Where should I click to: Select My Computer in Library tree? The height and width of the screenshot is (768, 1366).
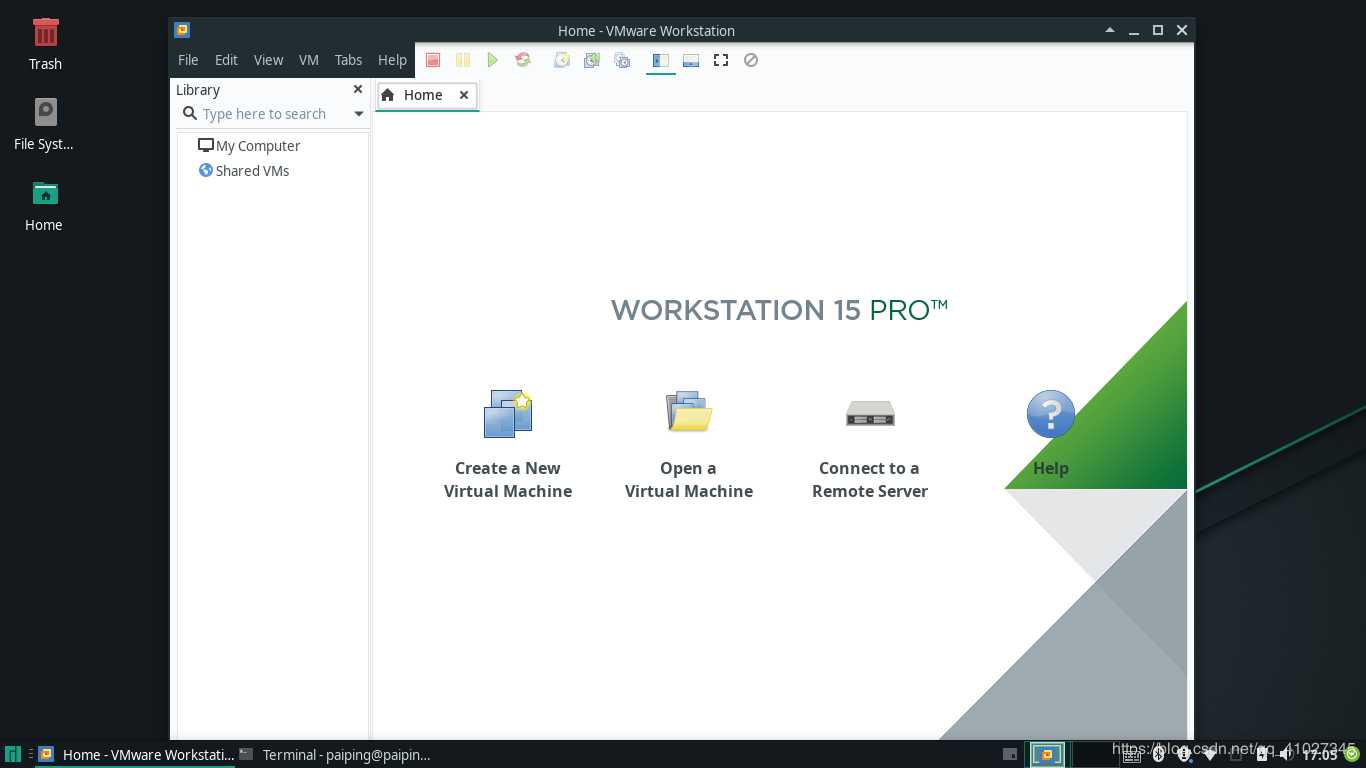point(249,145)
